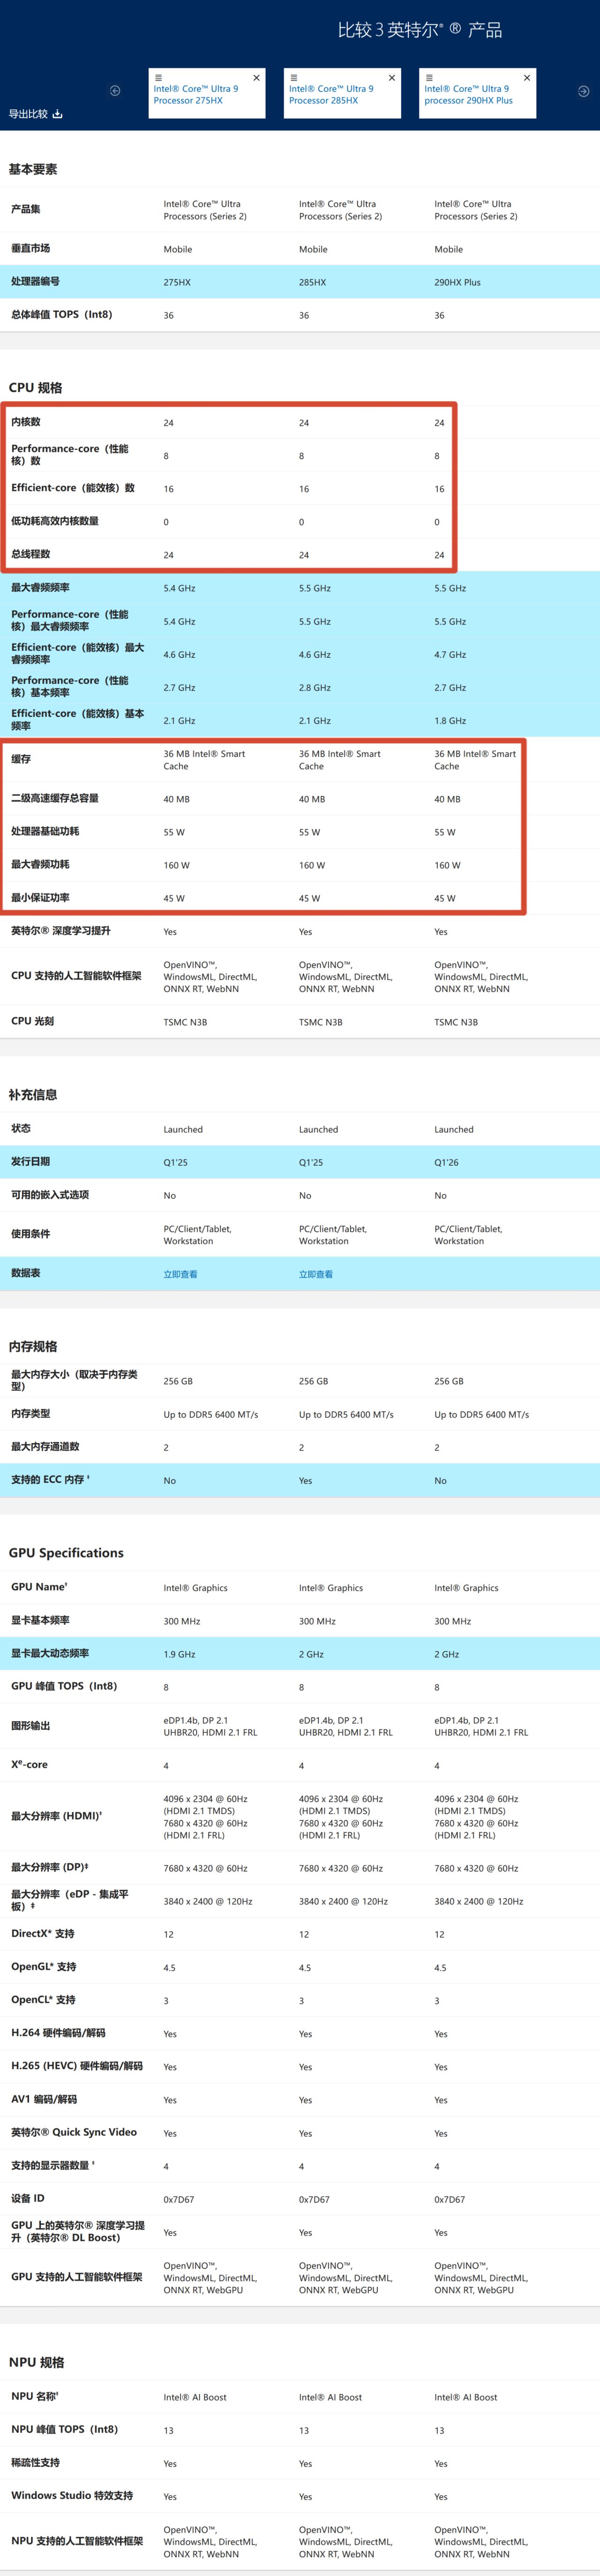Click the CPU 光刻 row label
Viewport: 600px width, 2576px height.
[x=32, y=1021]
